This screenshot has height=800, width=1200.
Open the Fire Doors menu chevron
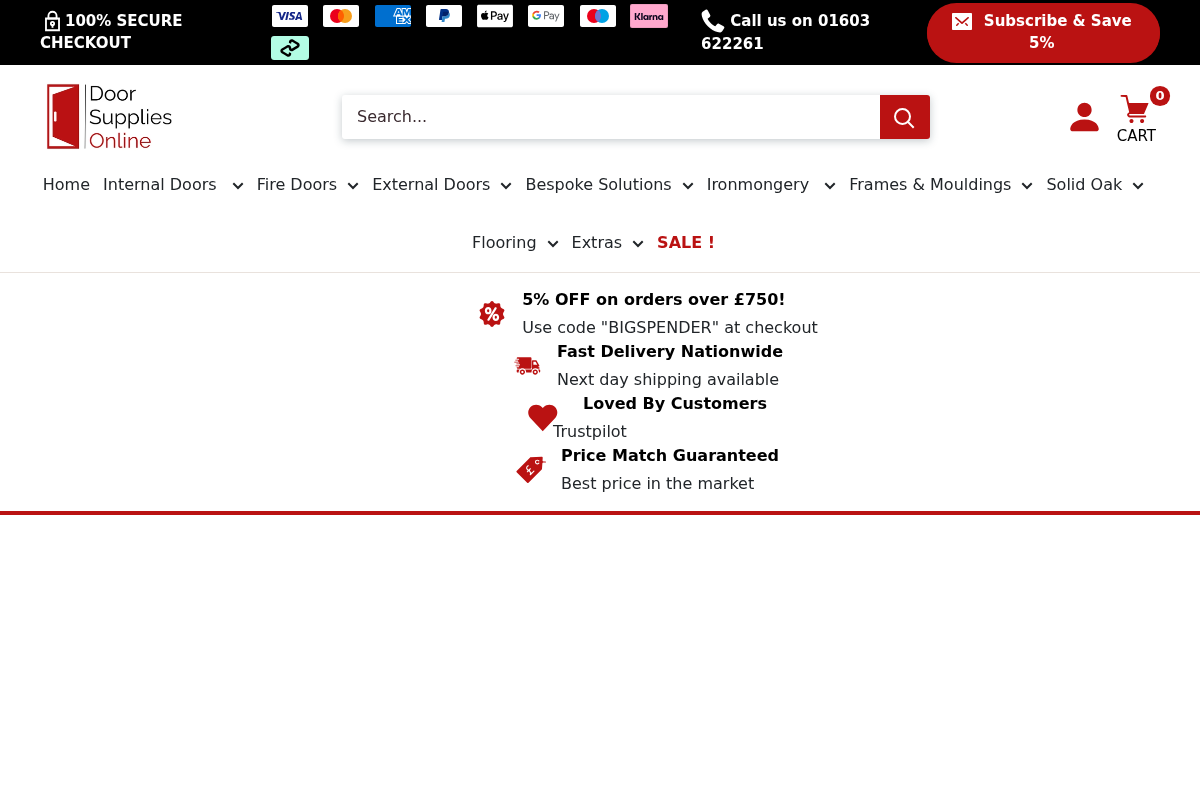point(352,185)
